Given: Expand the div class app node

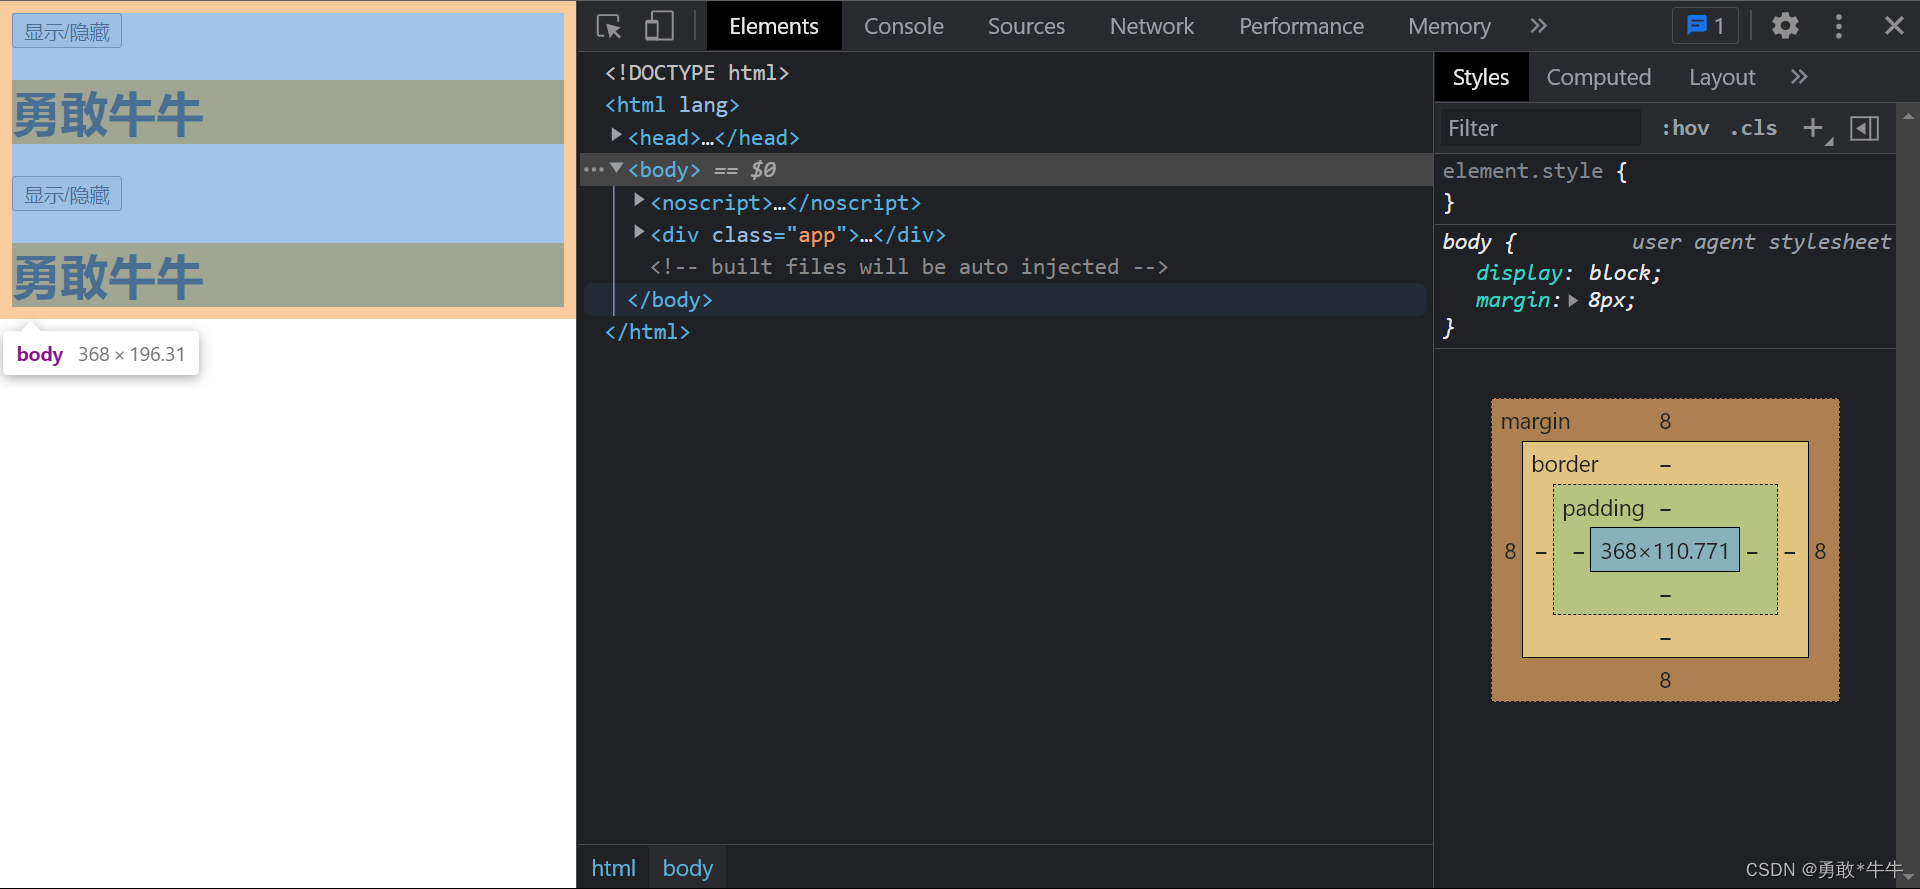Looking at the screenshot, I should [639, 233].
